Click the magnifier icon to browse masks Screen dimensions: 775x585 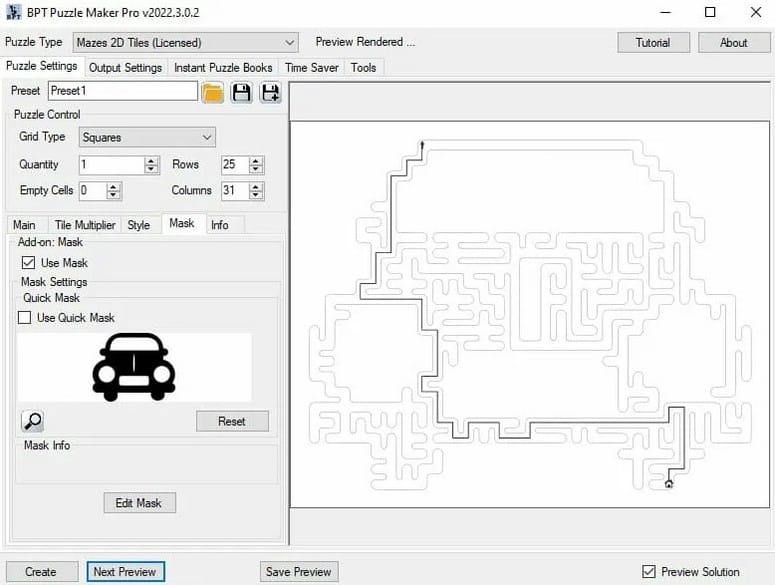pyautogui.click(x=32, y=421)
